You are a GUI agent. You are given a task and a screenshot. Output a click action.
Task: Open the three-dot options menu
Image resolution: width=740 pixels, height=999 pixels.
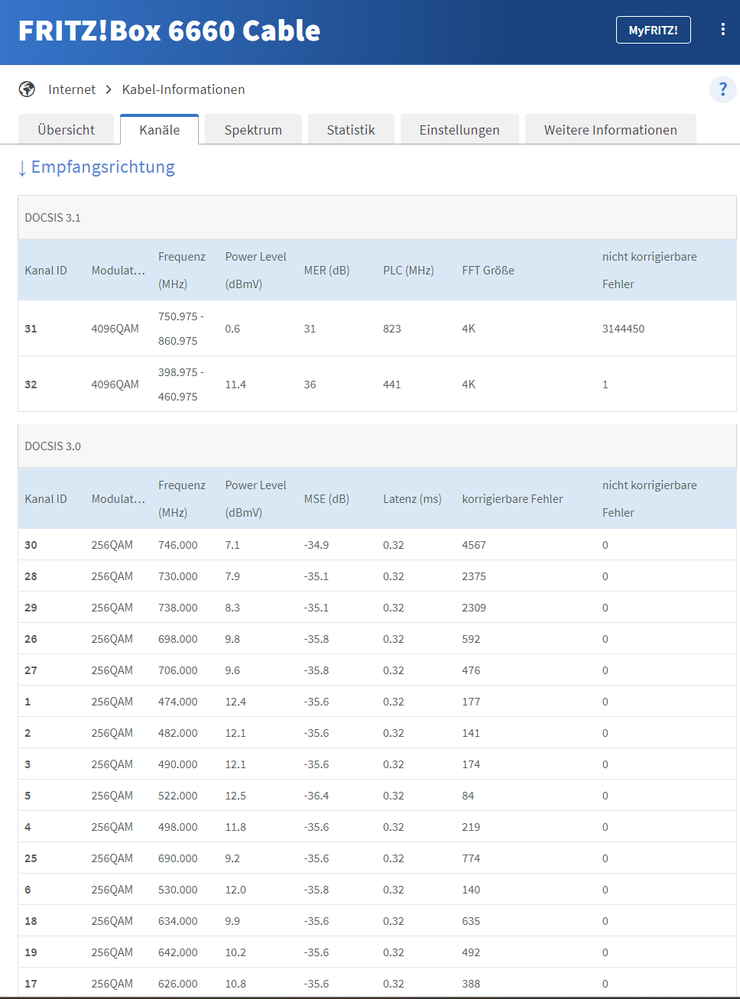(x=723, y=30)
